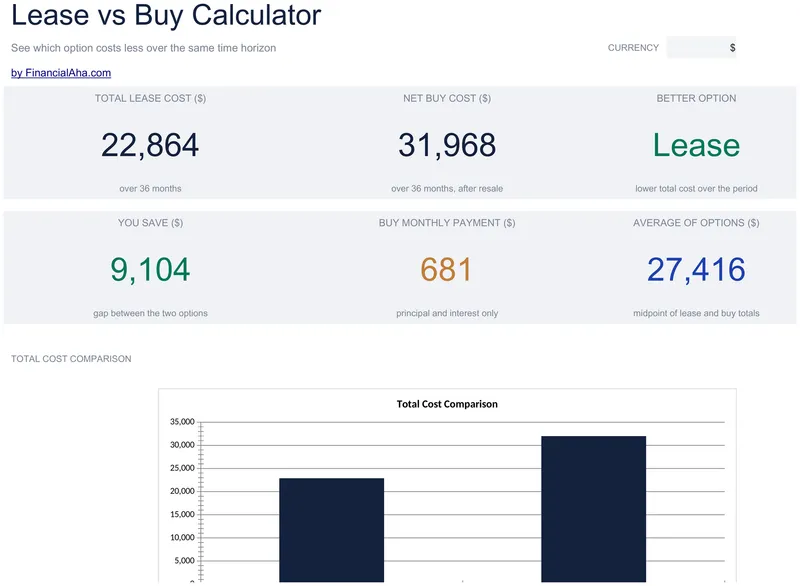Screen dimensions: 800x586
Task: Select the buy monthly payment value 681
Action: pos(446,269)
